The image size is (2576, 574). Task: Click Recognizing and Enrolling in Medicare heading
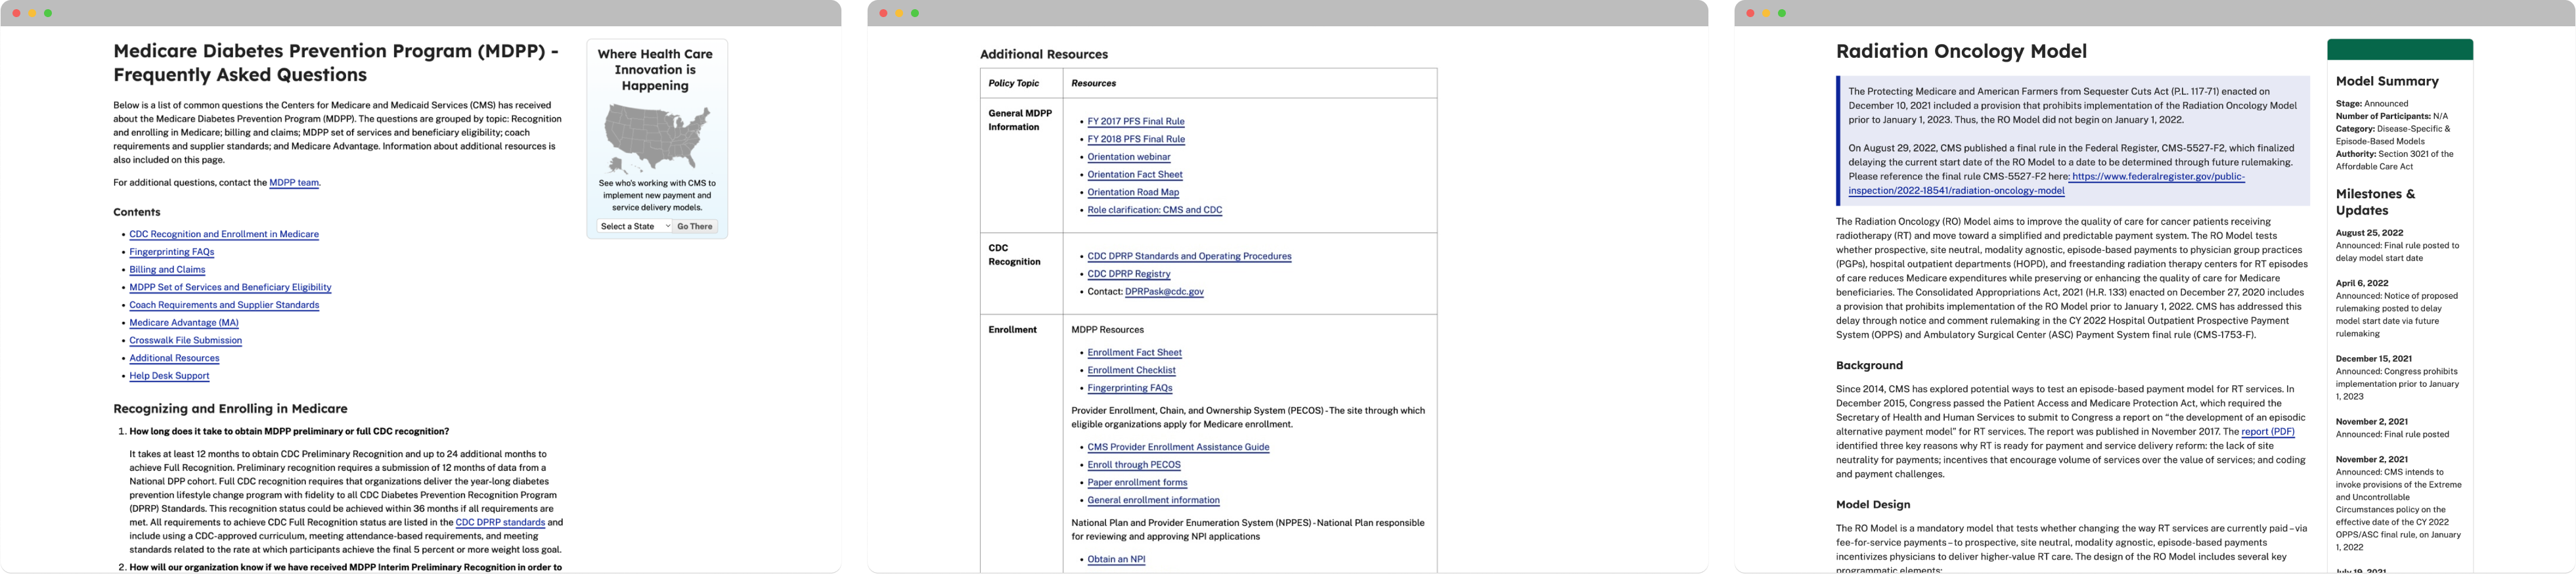click(x=230, y=409)
